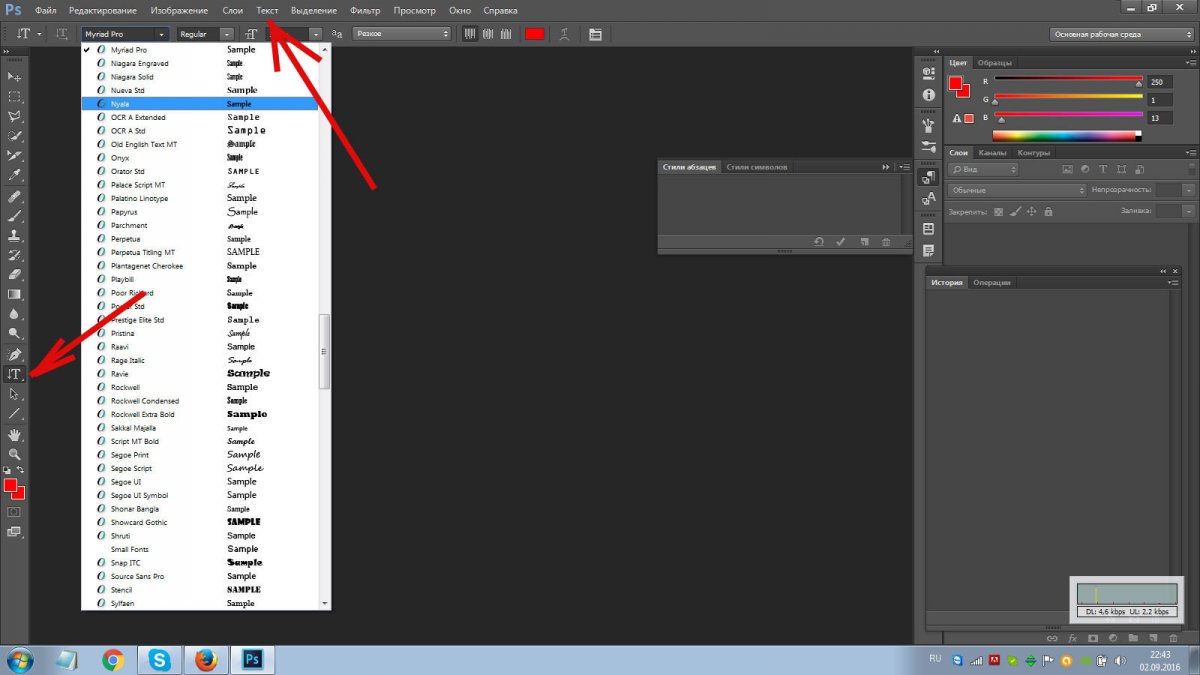Open the font size dropdown
The width and height of the screenshot is (1200, 675).
pos(316,34)
